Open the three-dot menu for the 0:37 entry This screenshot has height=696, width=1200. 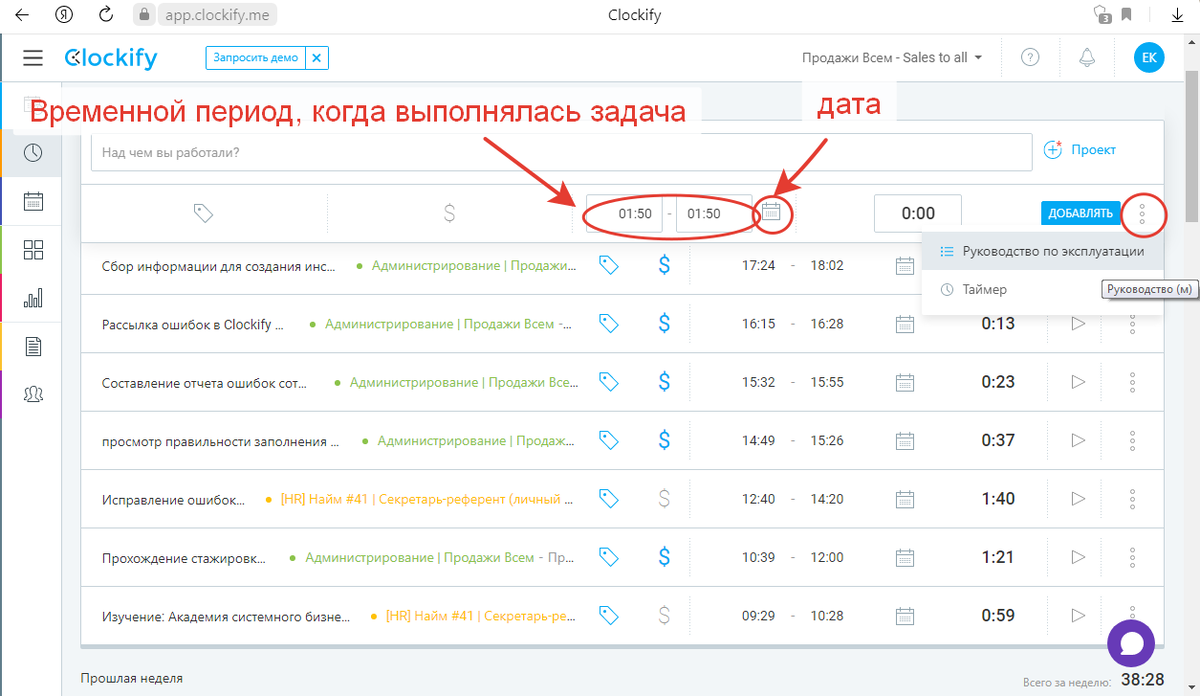click(x=1132, y=440)
